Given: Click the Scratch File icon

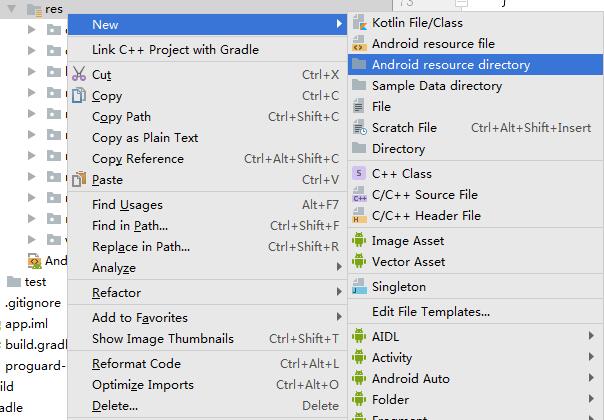Looking at the screenshot, I should click(359, 128).
